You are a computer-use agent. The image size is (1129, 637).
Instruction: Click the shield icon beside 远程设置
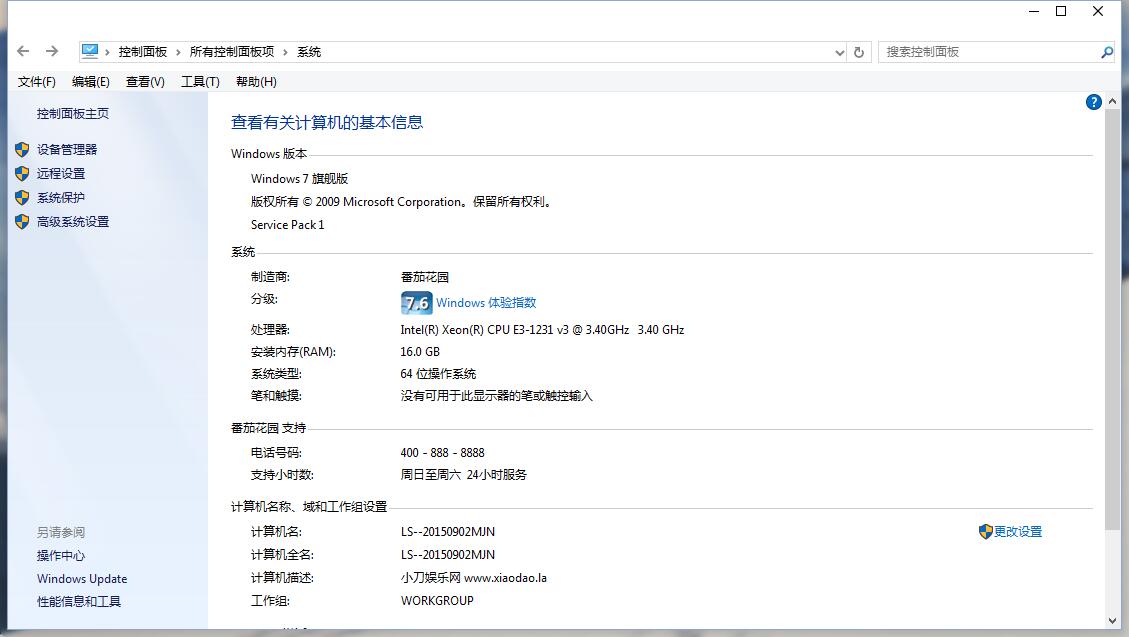22,173
